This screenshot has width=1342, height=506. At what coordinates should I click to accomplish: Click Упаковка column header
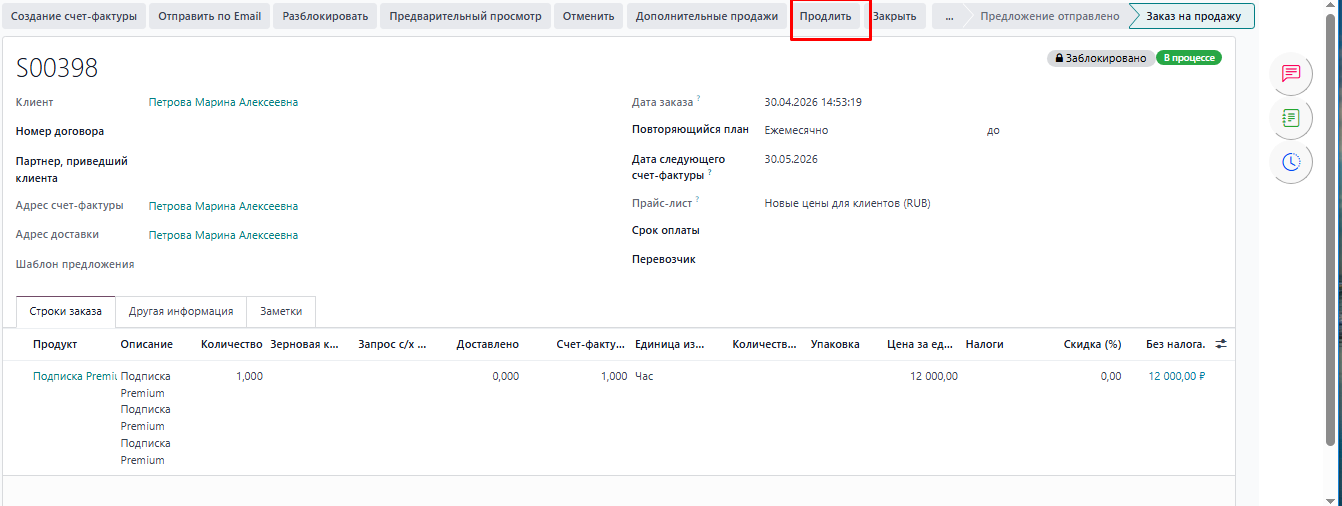click(835, 344)
